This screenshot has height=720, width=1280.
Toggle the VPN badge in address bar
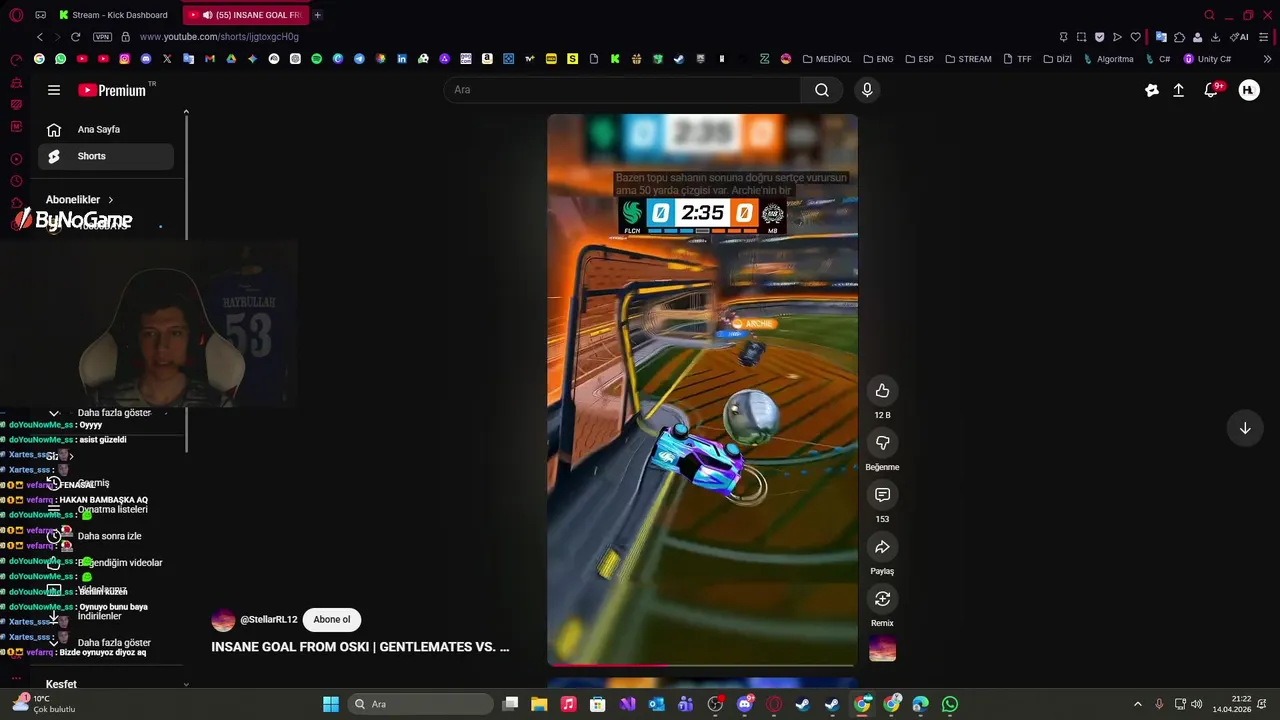coord(102,37)
